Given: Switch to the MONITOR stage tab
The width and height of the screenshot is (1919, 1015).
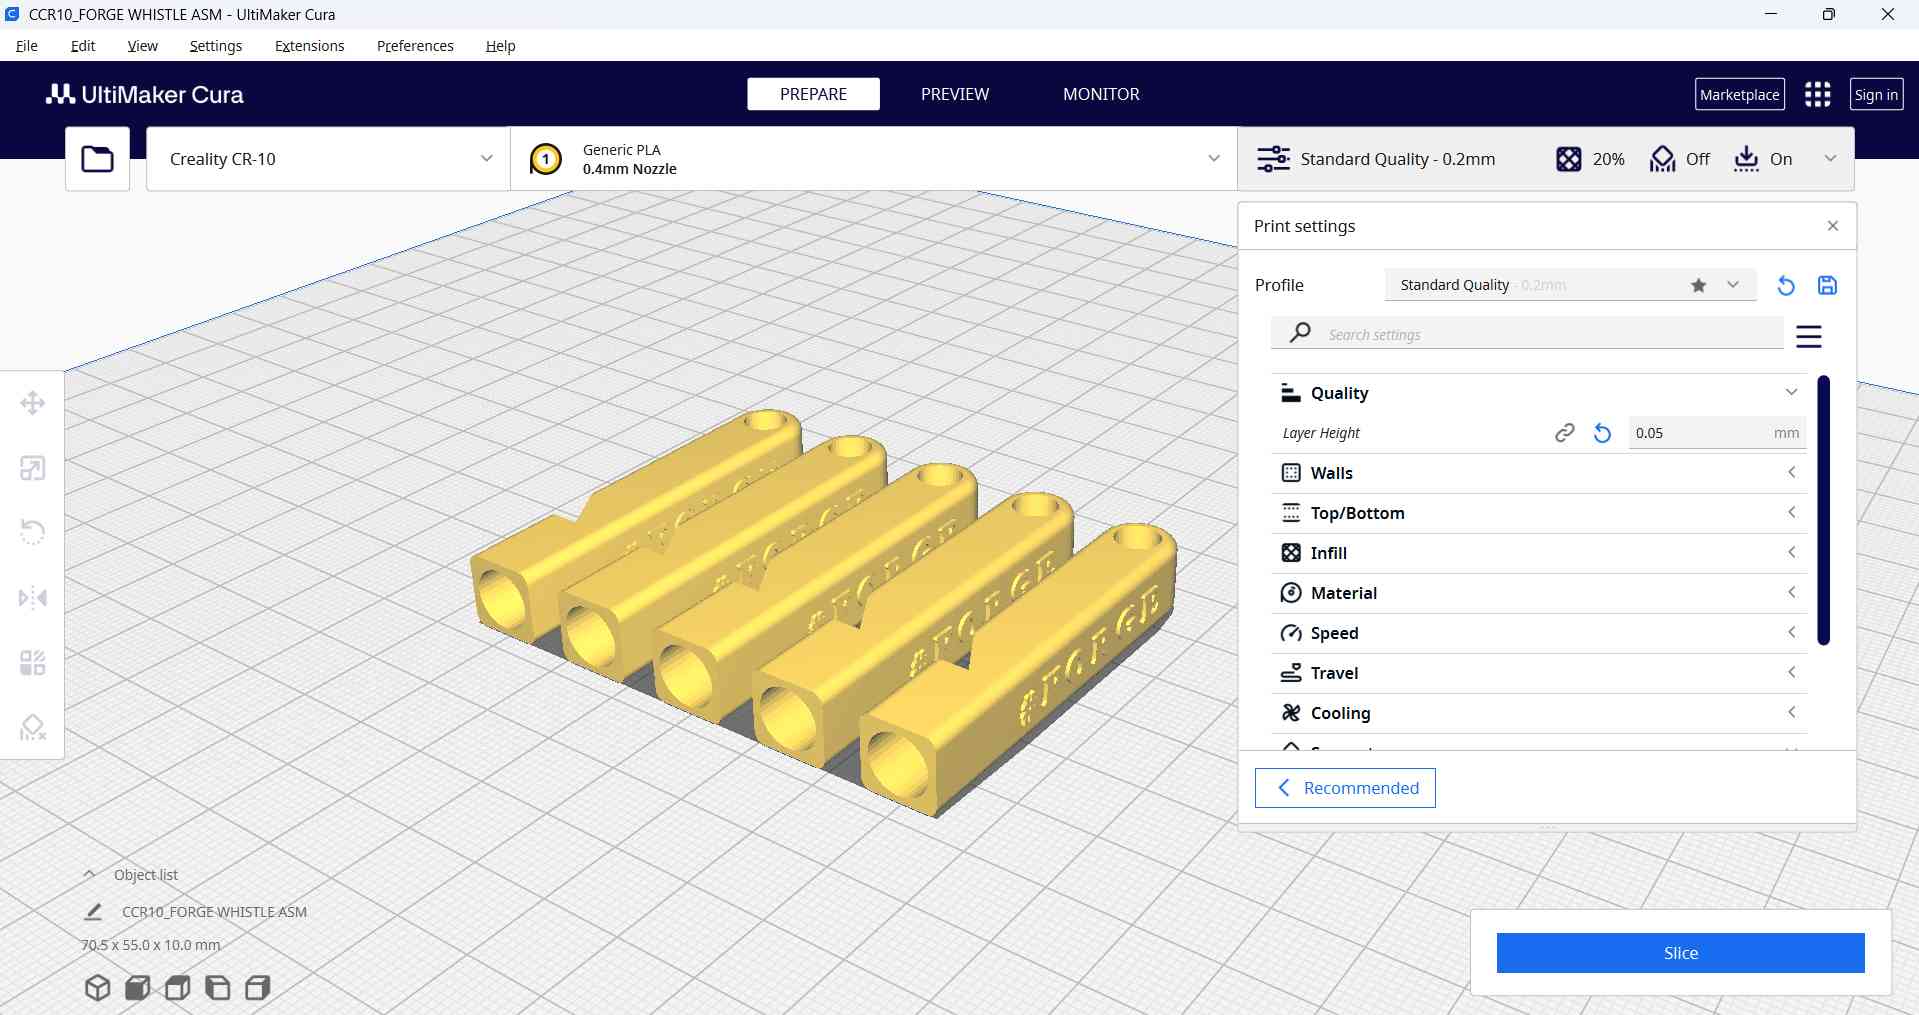Looking at the screenshot, I should coord(1101,94).
